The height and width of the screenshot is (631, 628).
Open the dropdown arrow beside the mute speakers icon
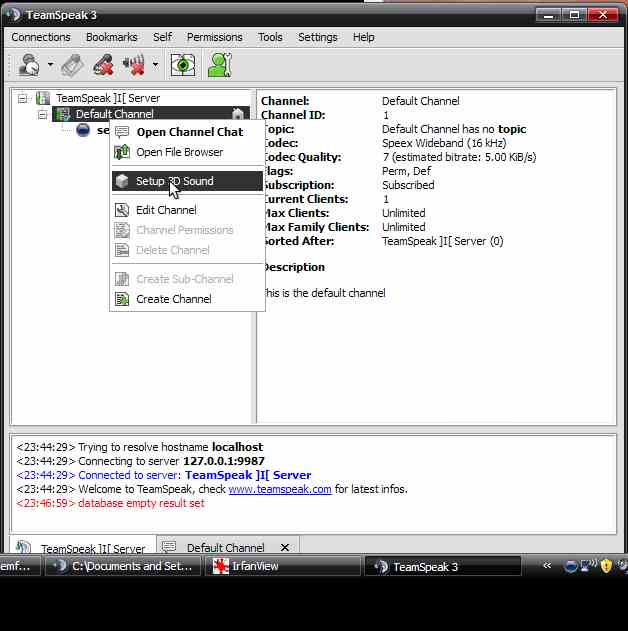point(155,64)
